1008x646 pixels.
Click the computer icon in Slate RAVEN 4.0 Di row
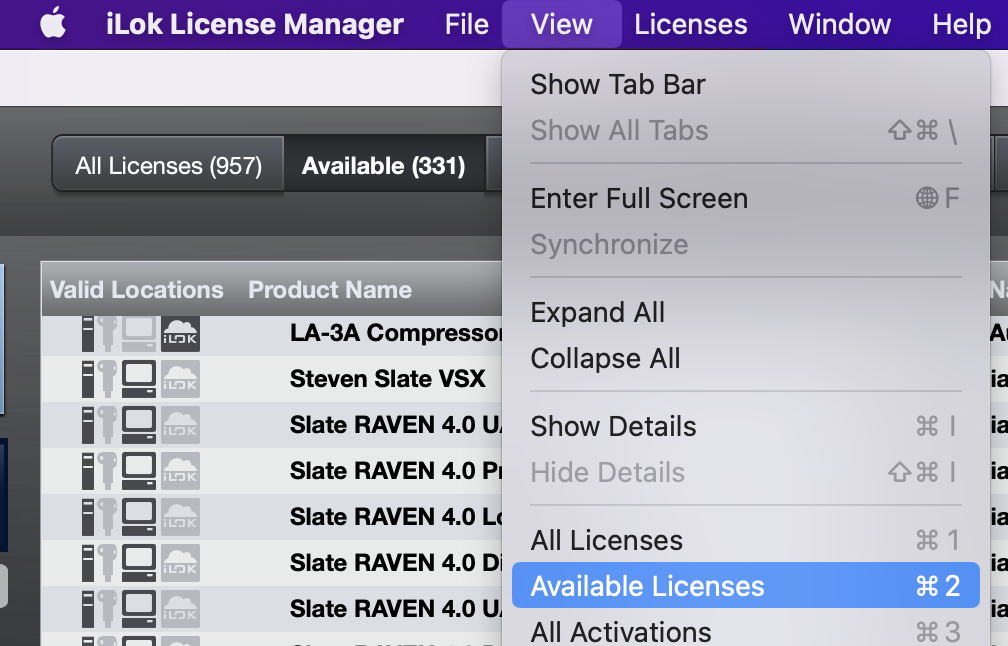139,563
